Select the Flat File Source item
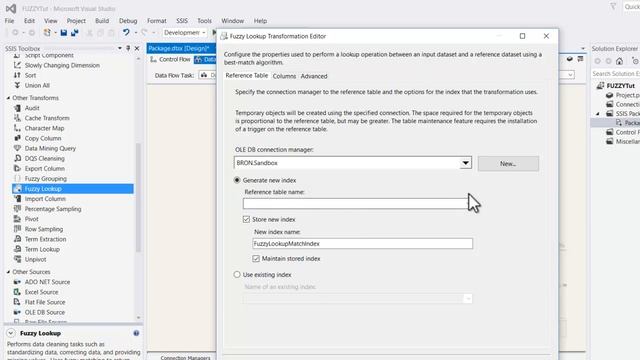The image size is (640, 360). click(45, 302)
